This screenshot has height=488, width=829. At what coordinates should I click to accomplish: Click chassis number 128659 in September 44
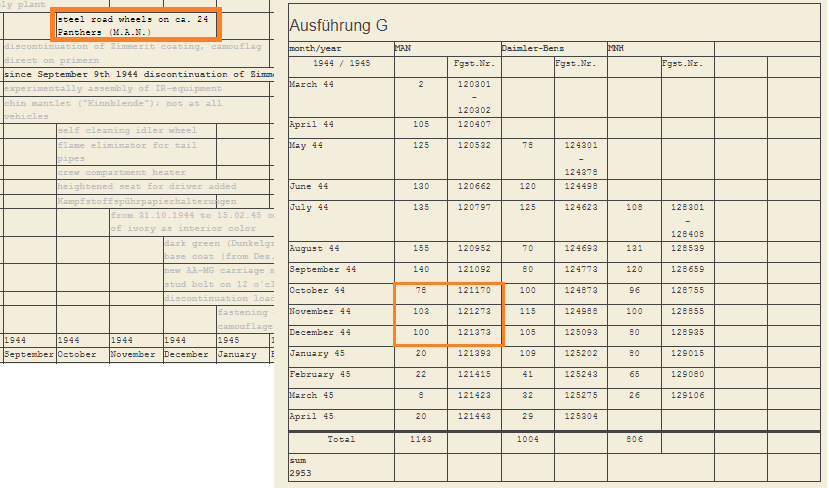coord(688,269)
